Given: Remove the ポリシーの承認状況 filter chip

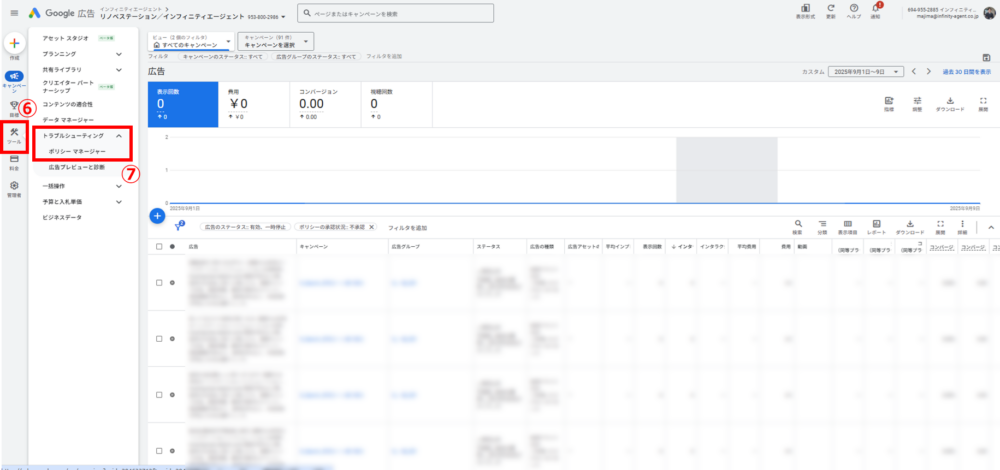Looking at the screenshot, I should pos(372,227).
